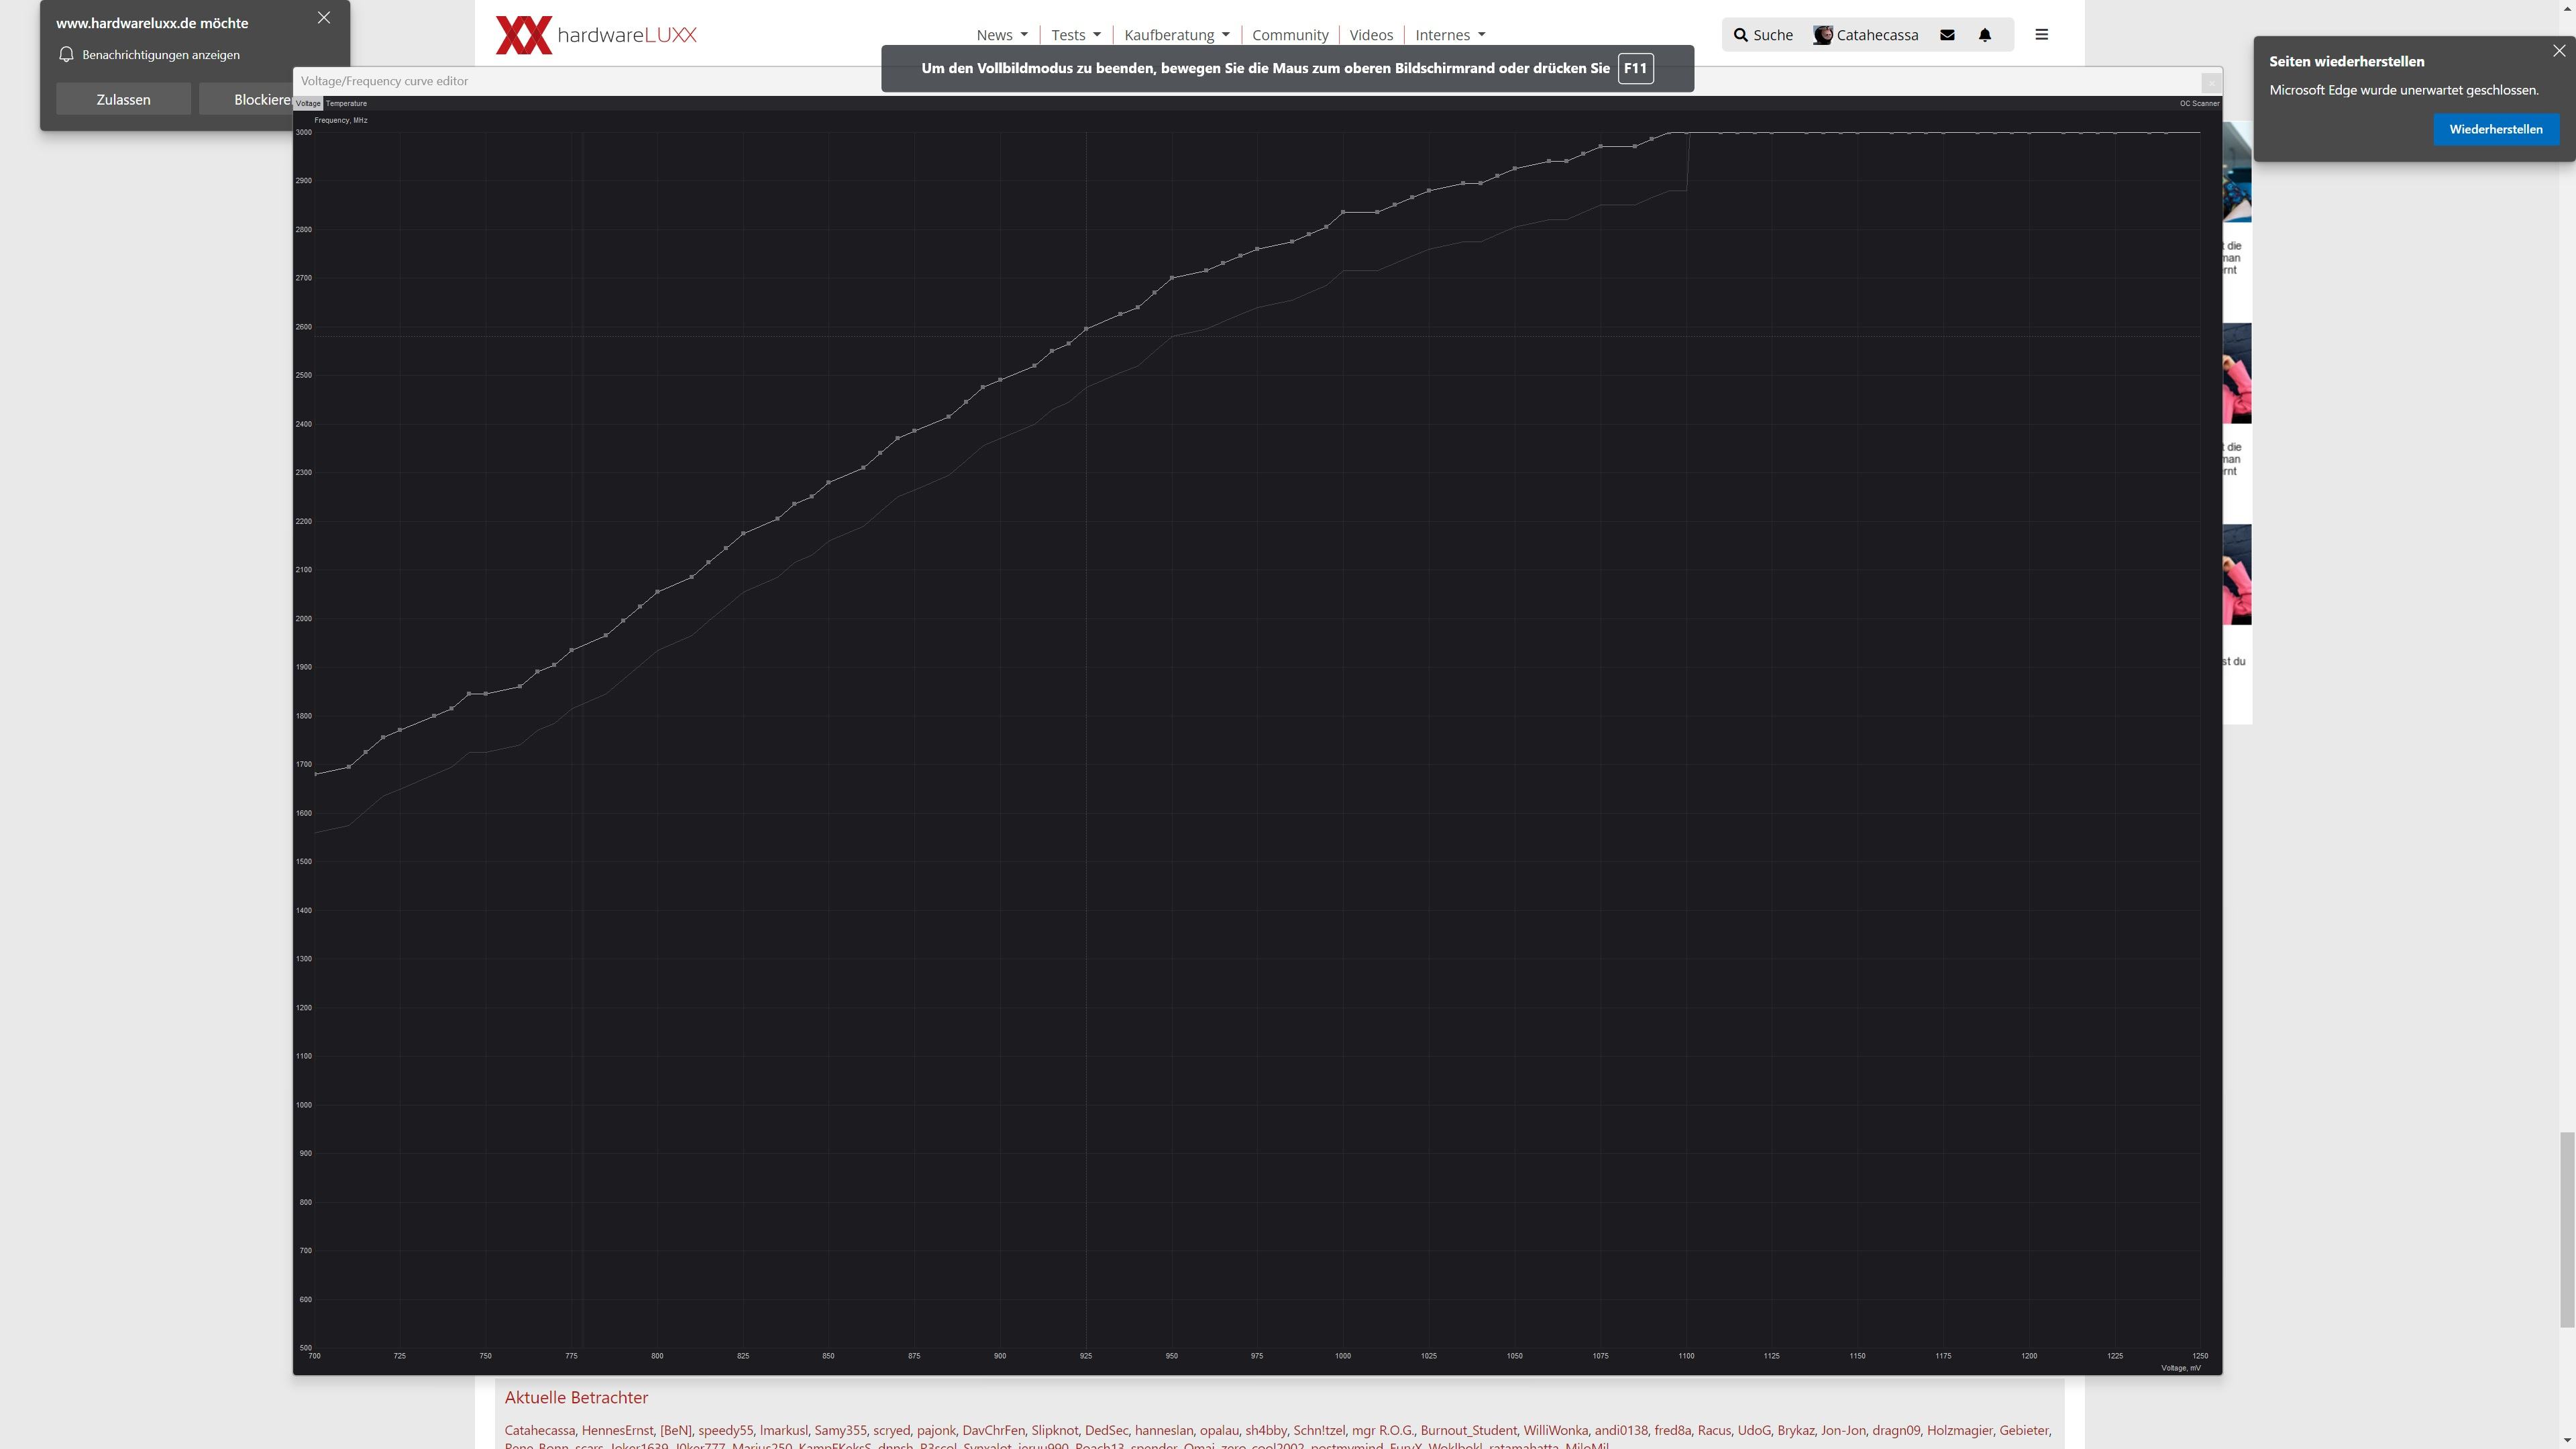The width and height of the screenshot is (2576, 1449).
Task: Open the viewer profile [BeN]
Action: (x=675, y=1430)
